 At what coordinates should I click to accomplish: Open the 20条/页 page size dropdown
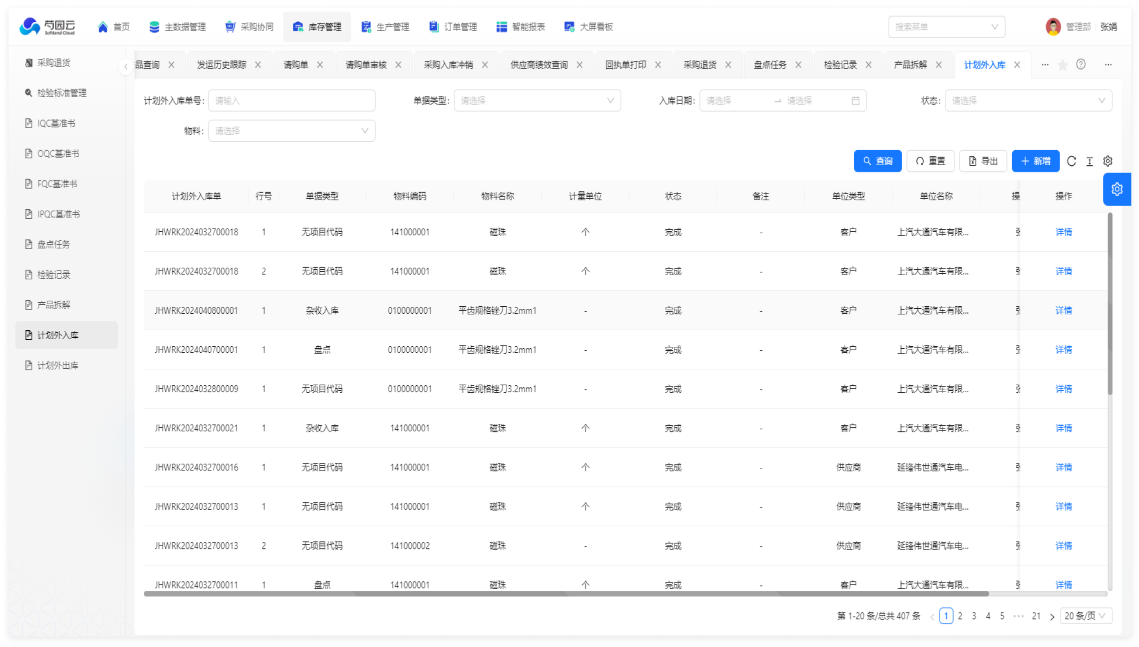point(1086,616)
